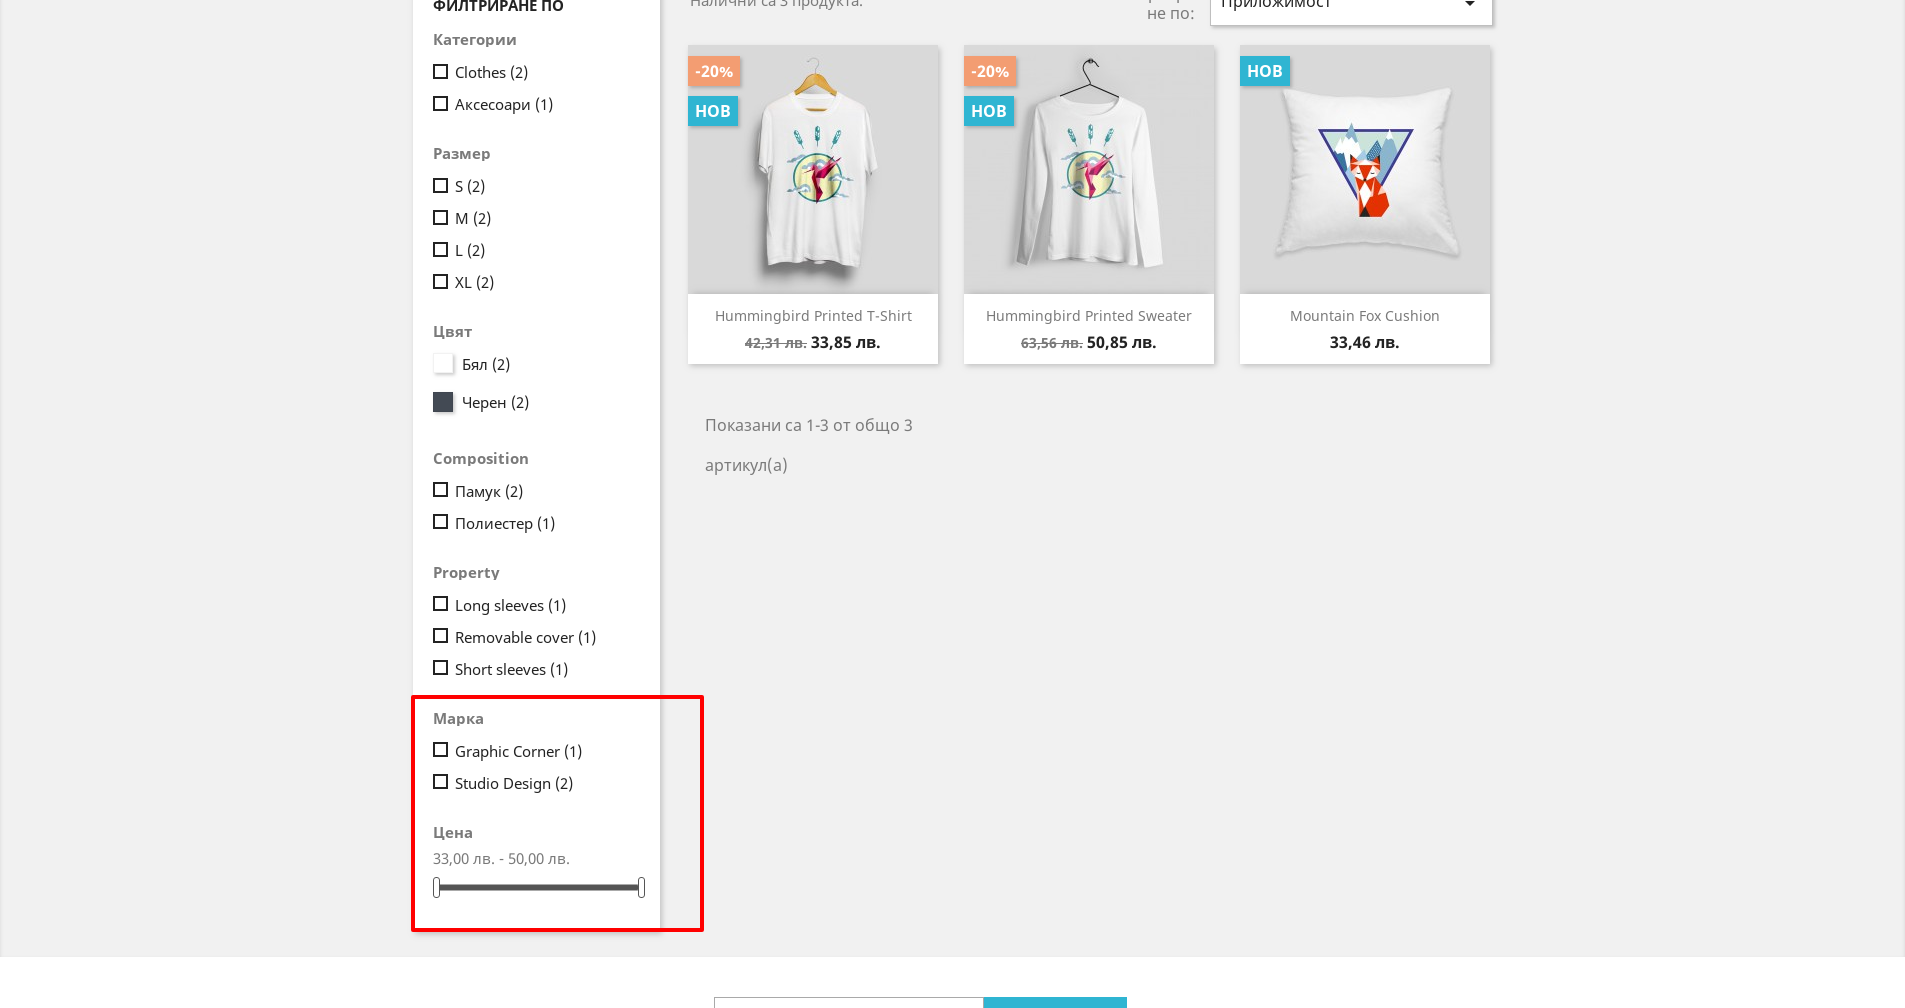Click the right handle of price slider
The image size is (1905, 1008).
[x=641, y=887]
